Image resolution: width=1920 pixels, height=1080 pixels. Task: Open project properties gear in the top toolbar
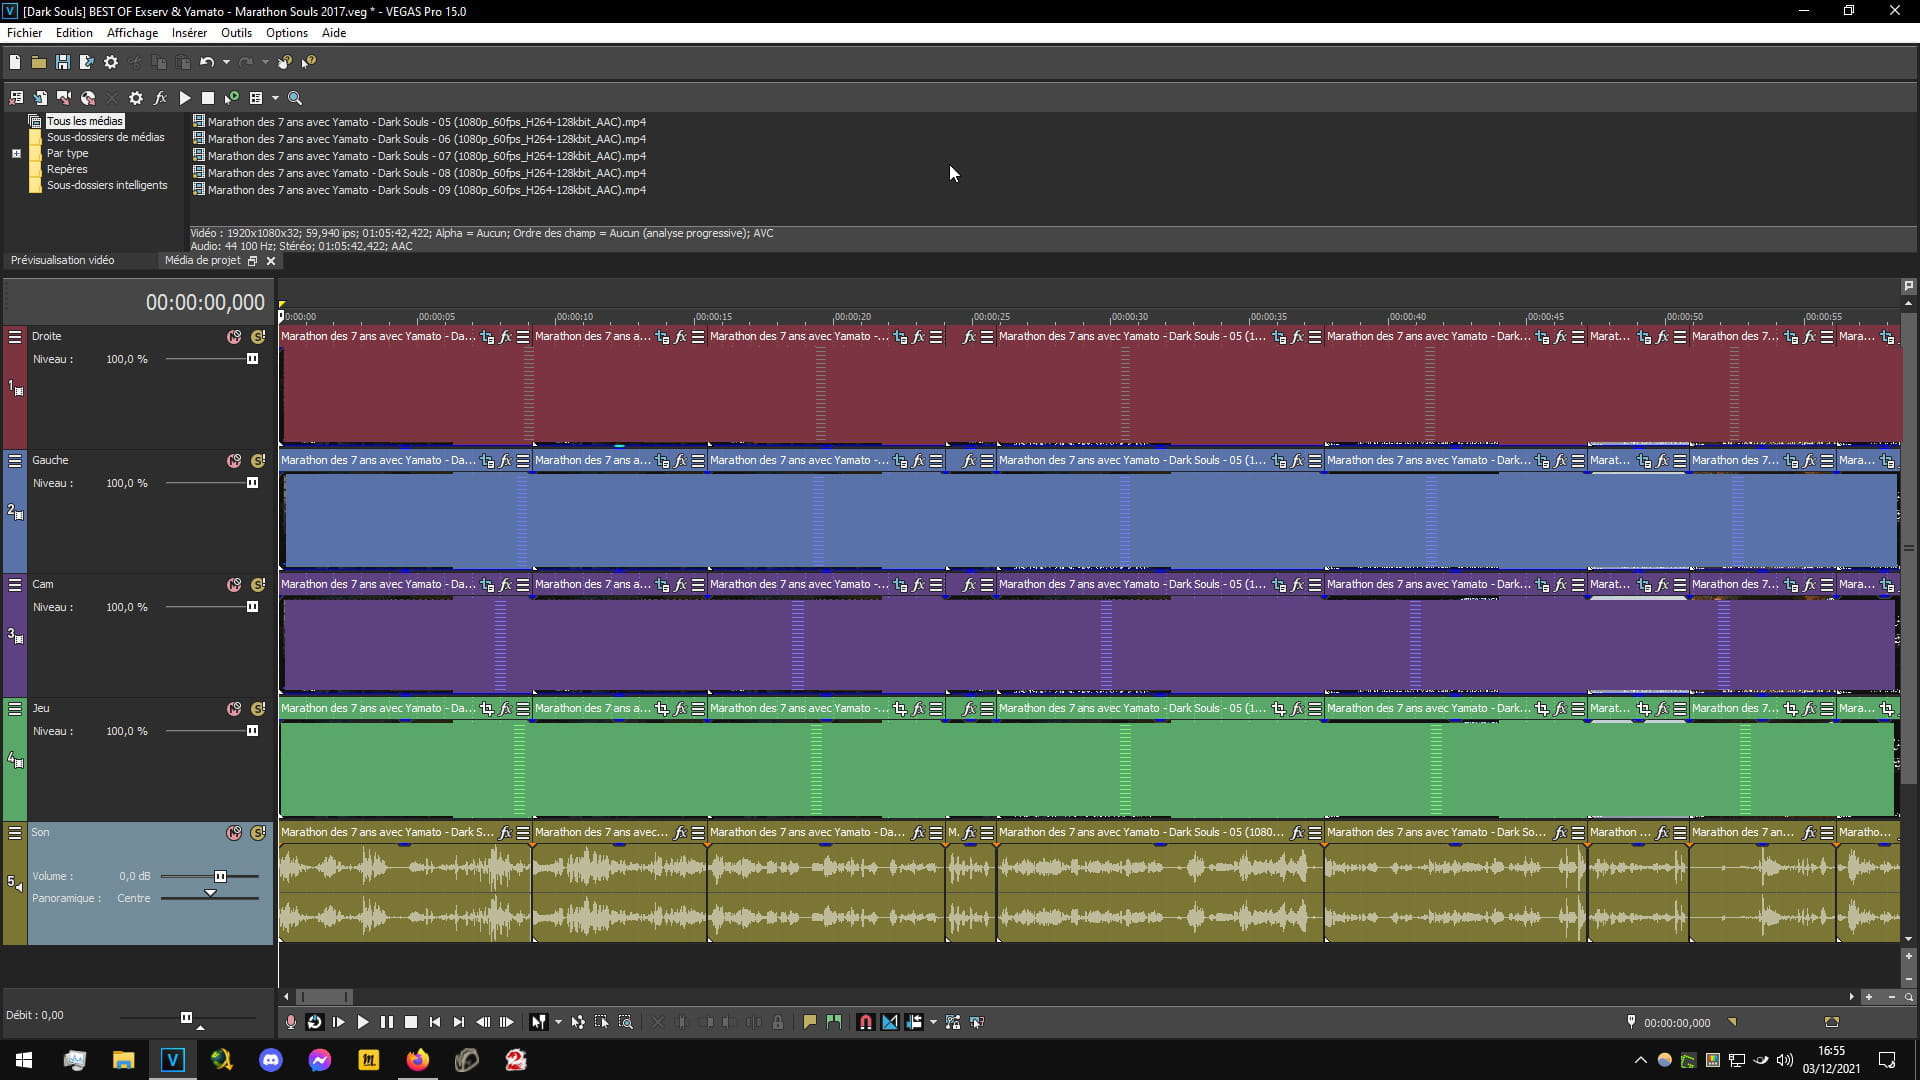coord(111,62)
